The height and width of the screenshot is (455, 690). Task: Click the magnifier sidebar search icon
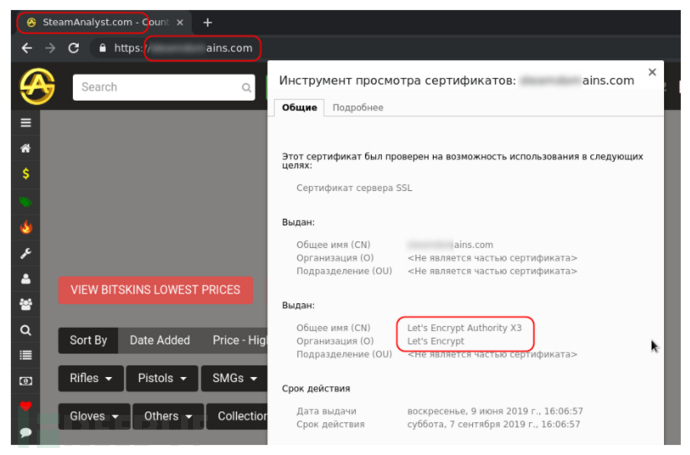coord(26,330)
